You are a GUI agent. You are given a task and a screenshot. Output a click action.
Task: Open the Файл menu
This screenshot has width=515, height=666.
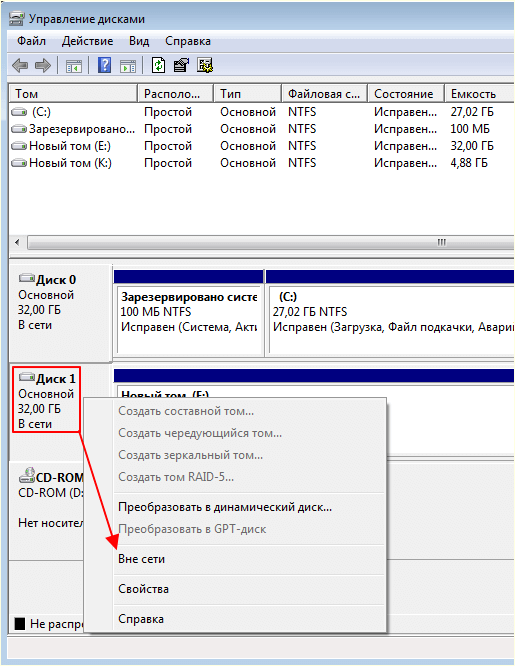31,41
